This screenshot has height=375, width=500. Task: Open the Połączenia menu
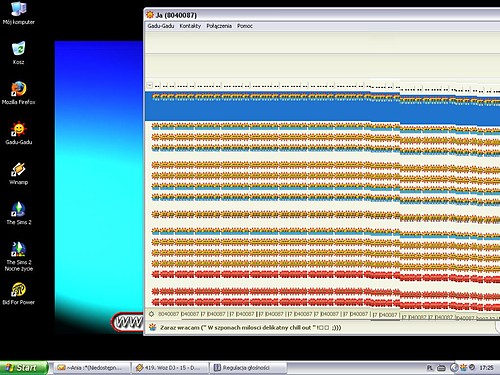coord(219,26)
